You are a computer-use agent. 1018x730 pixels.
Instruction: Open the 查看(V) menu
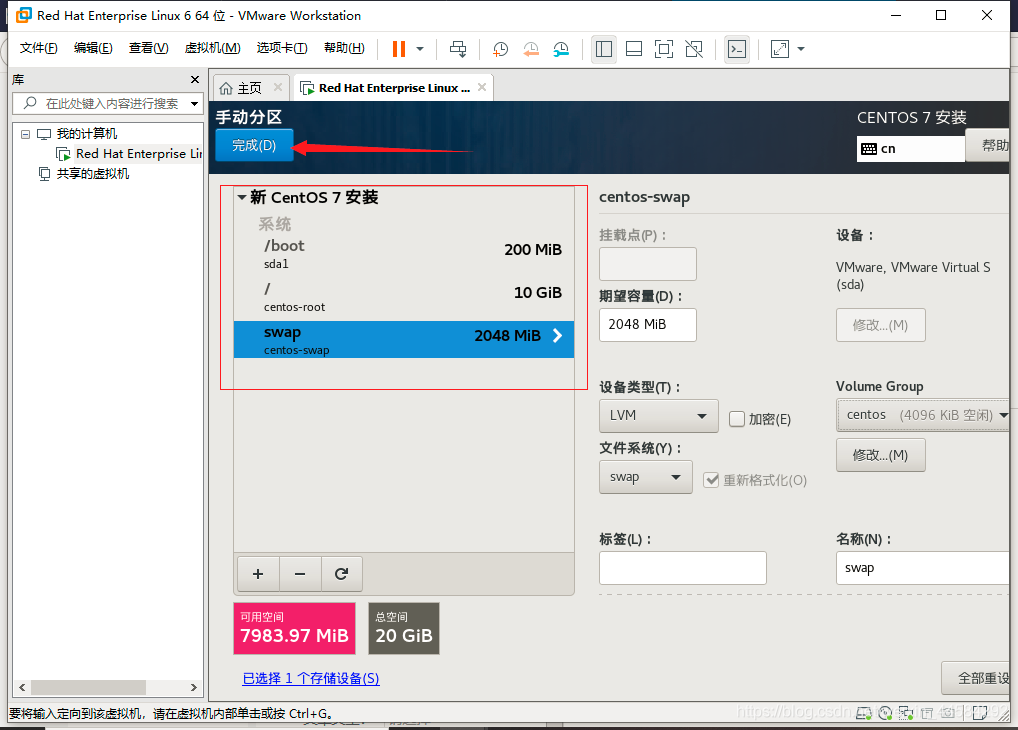tap(149, 48)
